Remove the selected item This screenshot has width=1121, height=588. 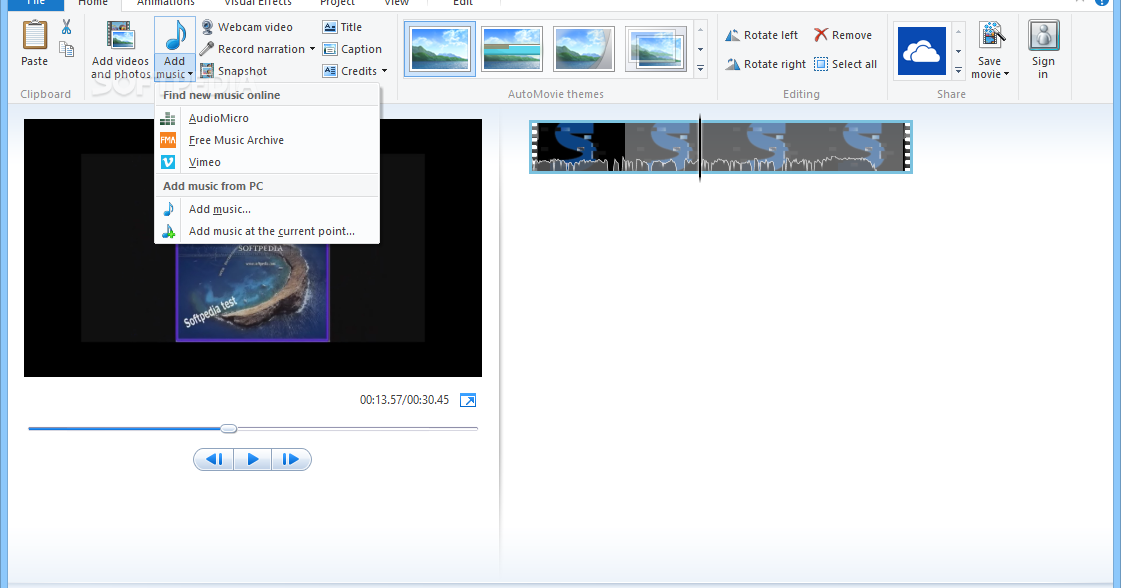pos(843,35)
